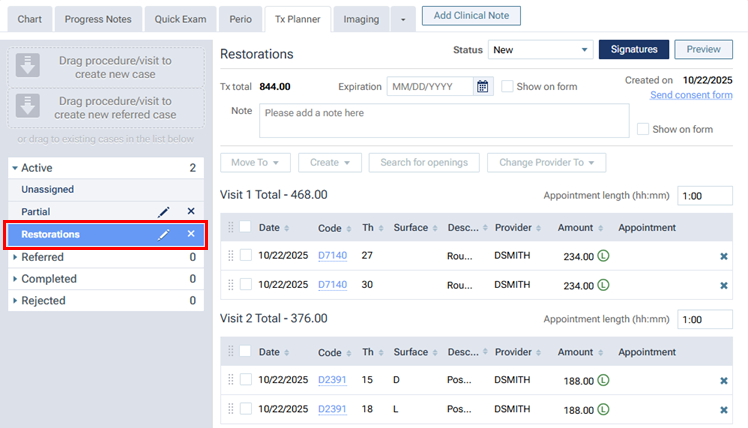Click into the Note text field

(x=442, y=121)
